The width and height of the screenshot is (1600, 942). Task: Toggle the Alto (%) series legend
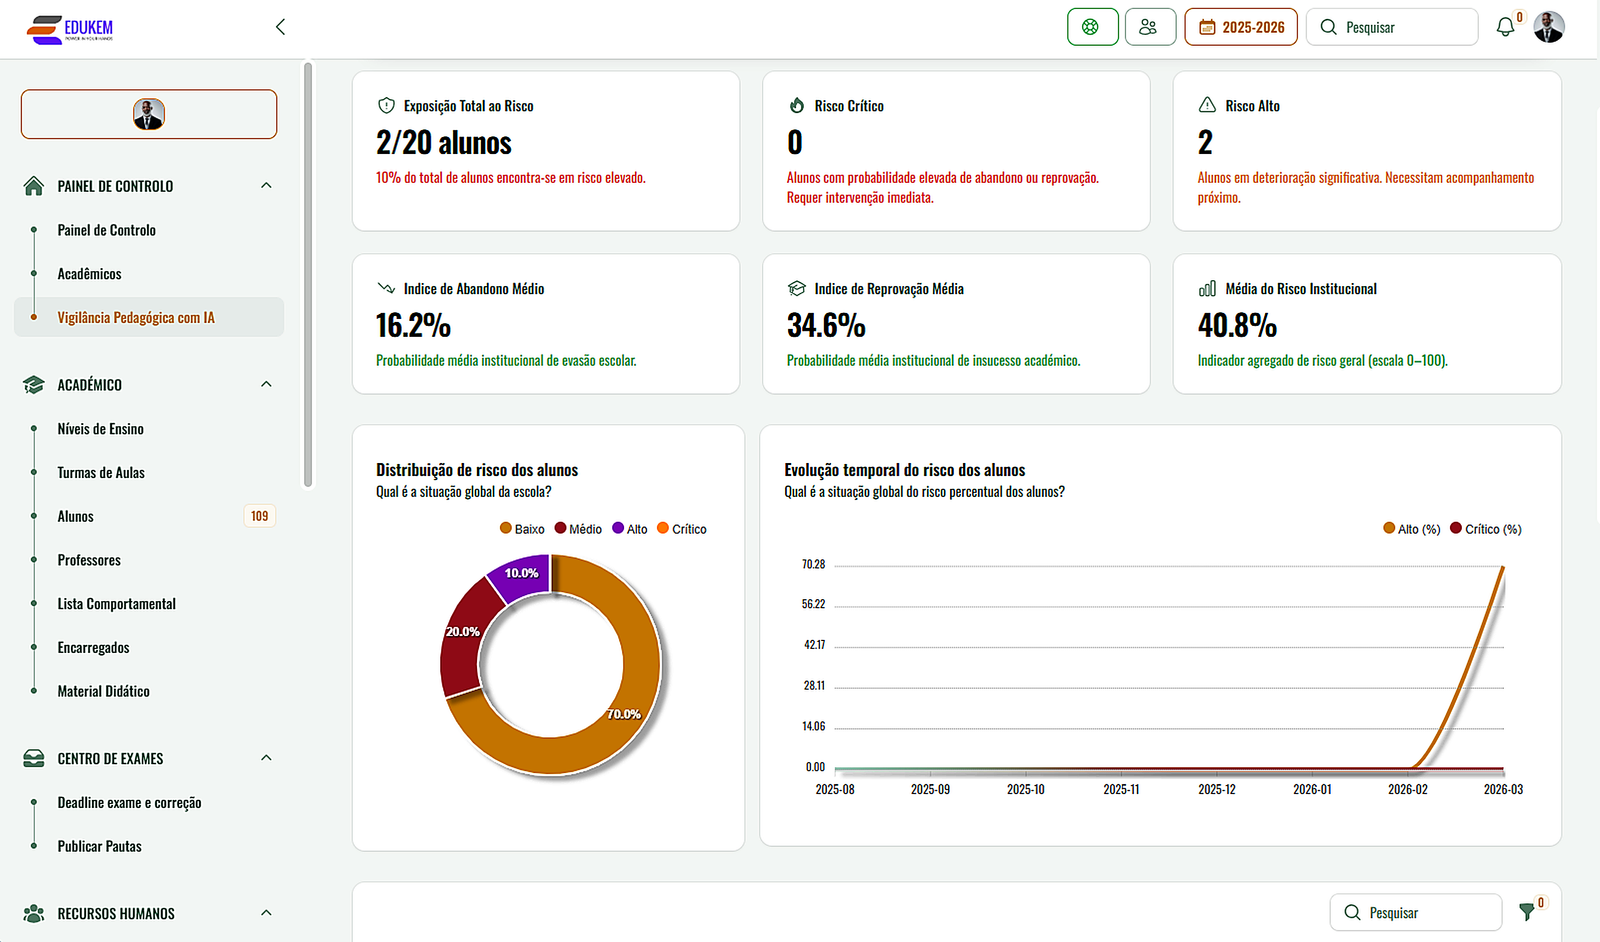coord(1412,529)
